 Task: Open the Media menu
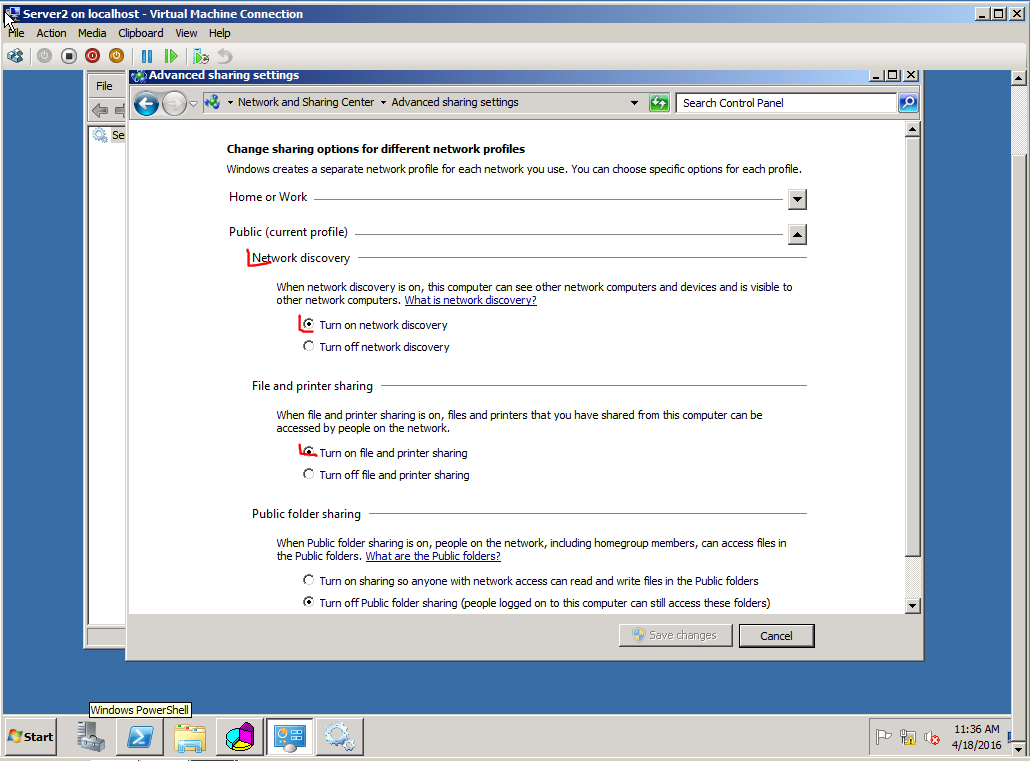[x=92, y=33]
